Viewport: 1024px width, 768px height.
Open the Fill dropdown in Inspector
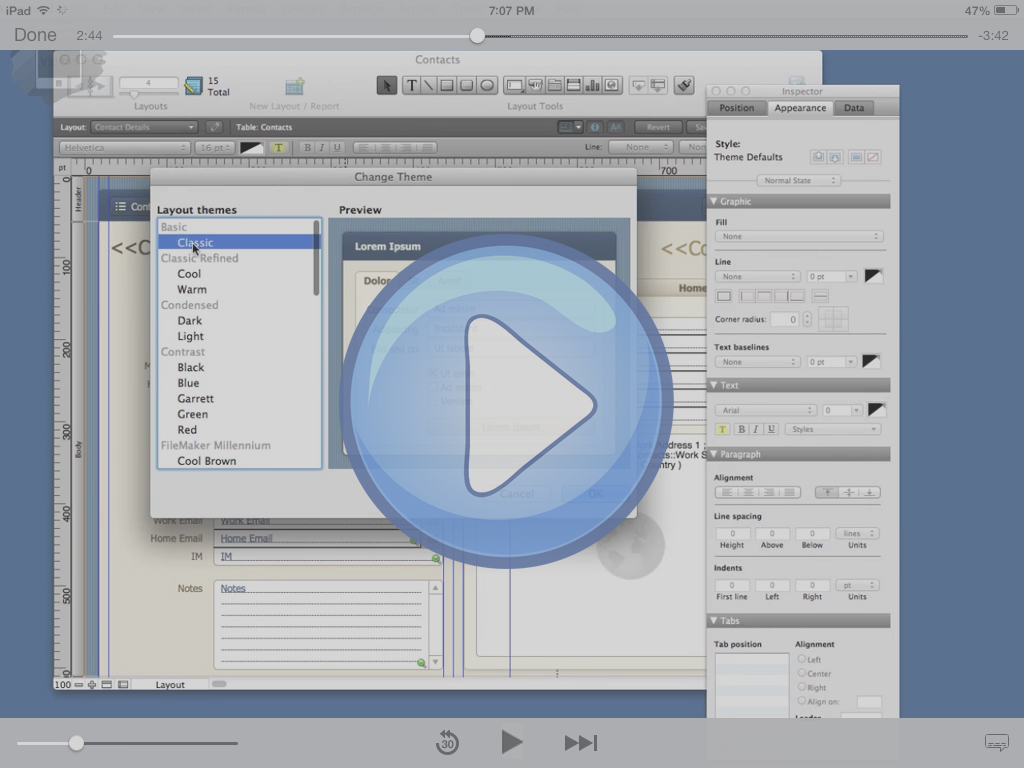coord(799,236)
